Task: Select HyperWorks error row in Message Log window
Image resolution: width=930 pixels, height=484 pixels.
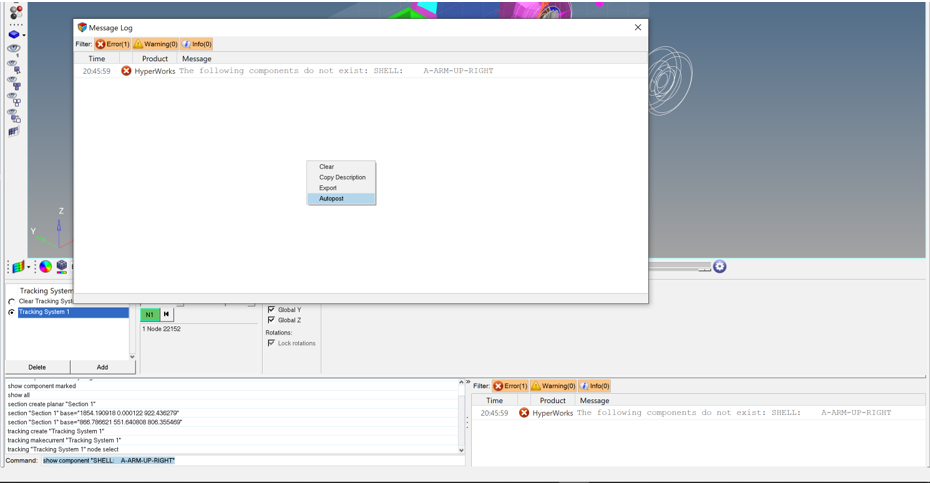Action: (361, 71)
